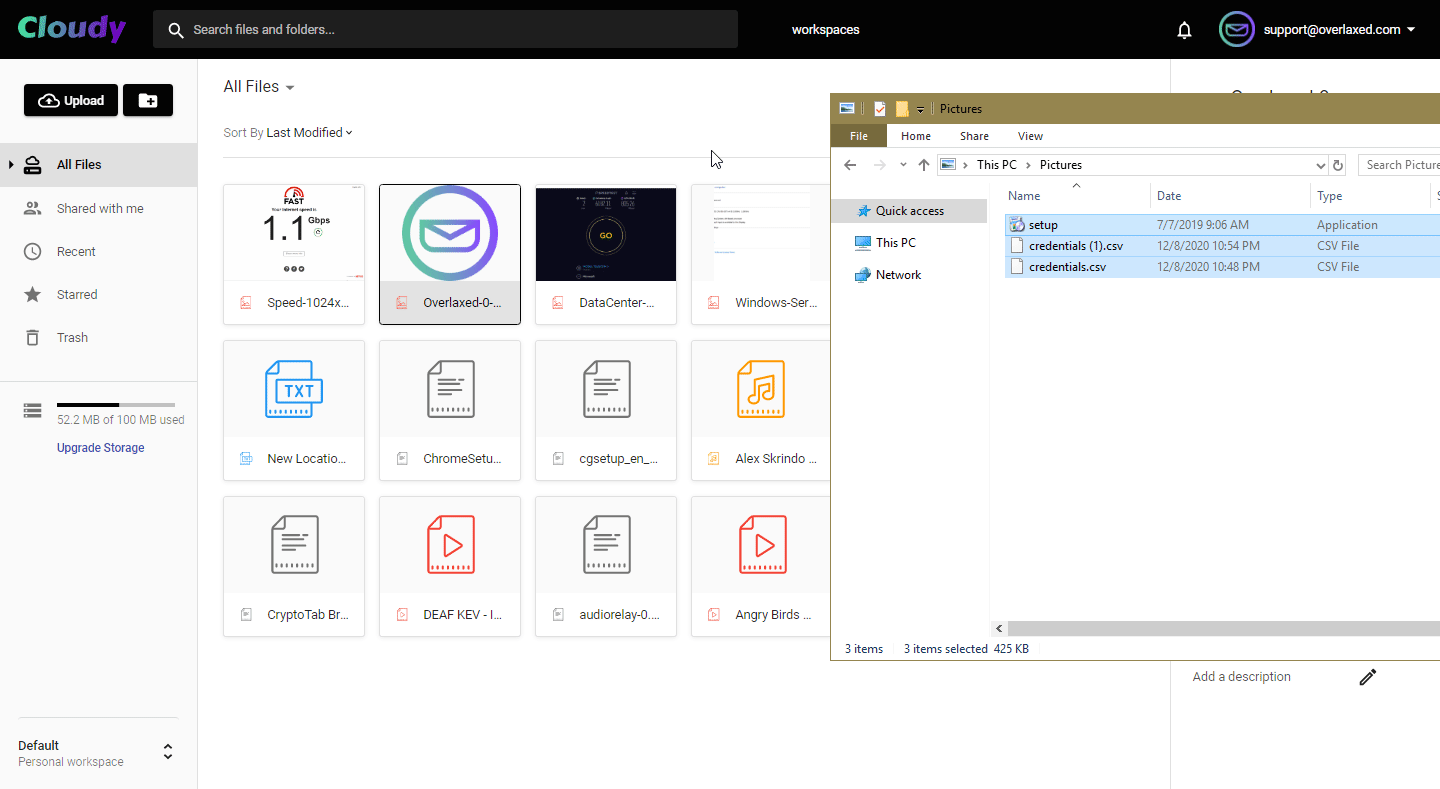The height and width of the screenshot is (789, 1440).
Task: Open the Share ribbon tab
Action: pyautogui.click(x=974, y=136)
